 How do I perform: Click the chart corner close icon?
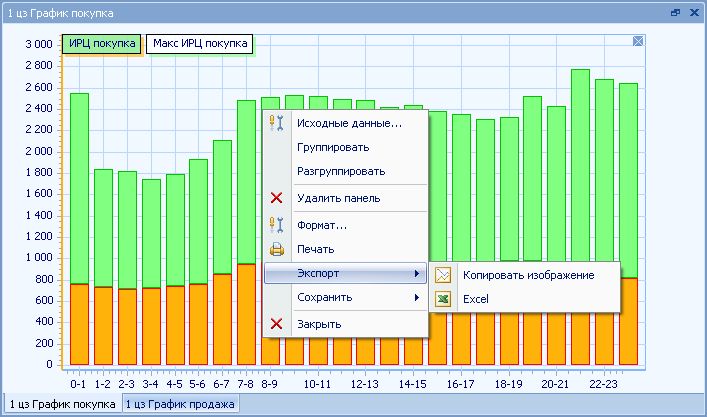click(x=637, y=41)
